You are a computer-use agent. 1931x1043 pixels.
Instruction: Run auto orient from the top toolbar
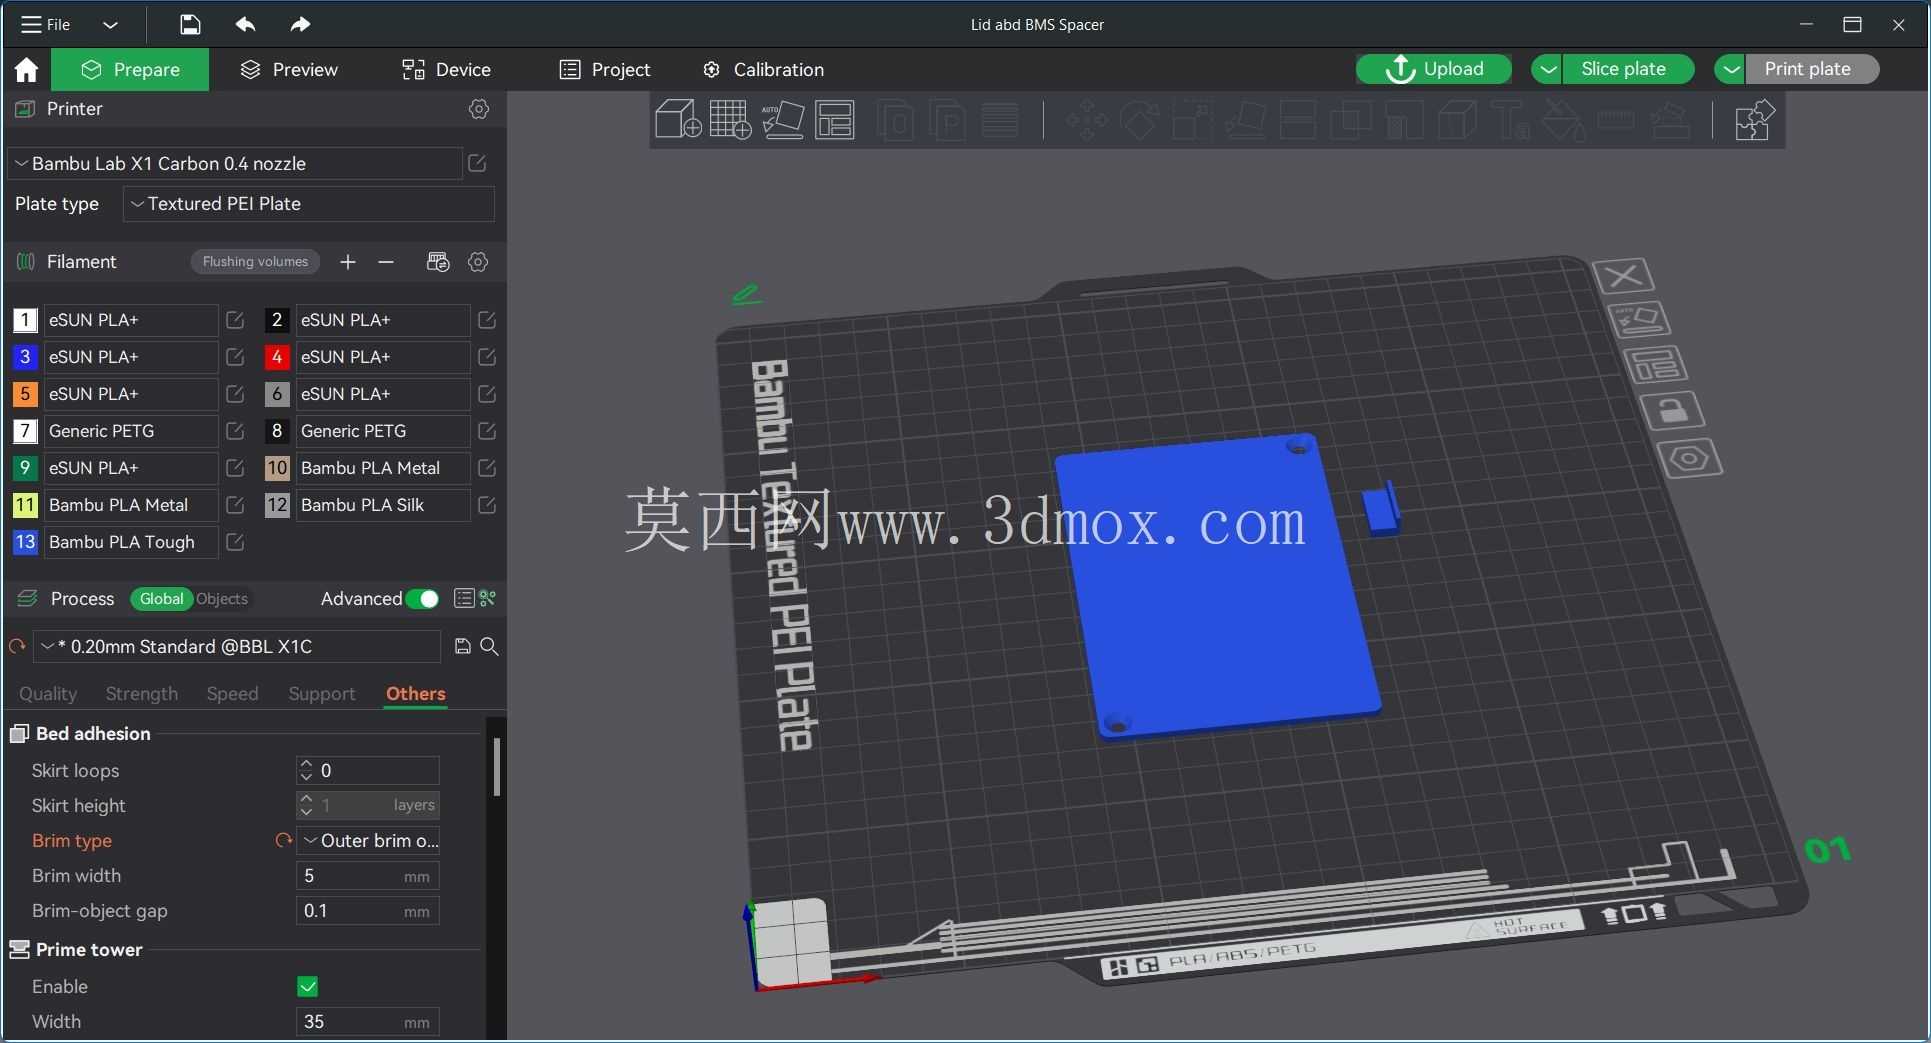pyautogui.click(x=783, y=120)
